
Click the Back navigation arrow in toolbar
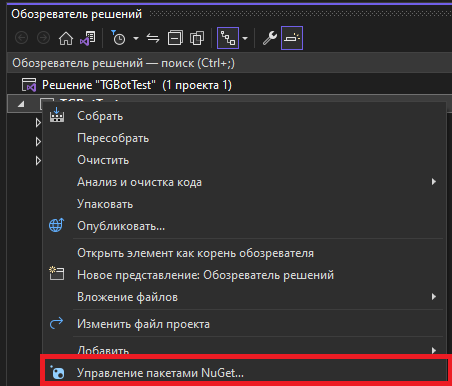[22, 38]
